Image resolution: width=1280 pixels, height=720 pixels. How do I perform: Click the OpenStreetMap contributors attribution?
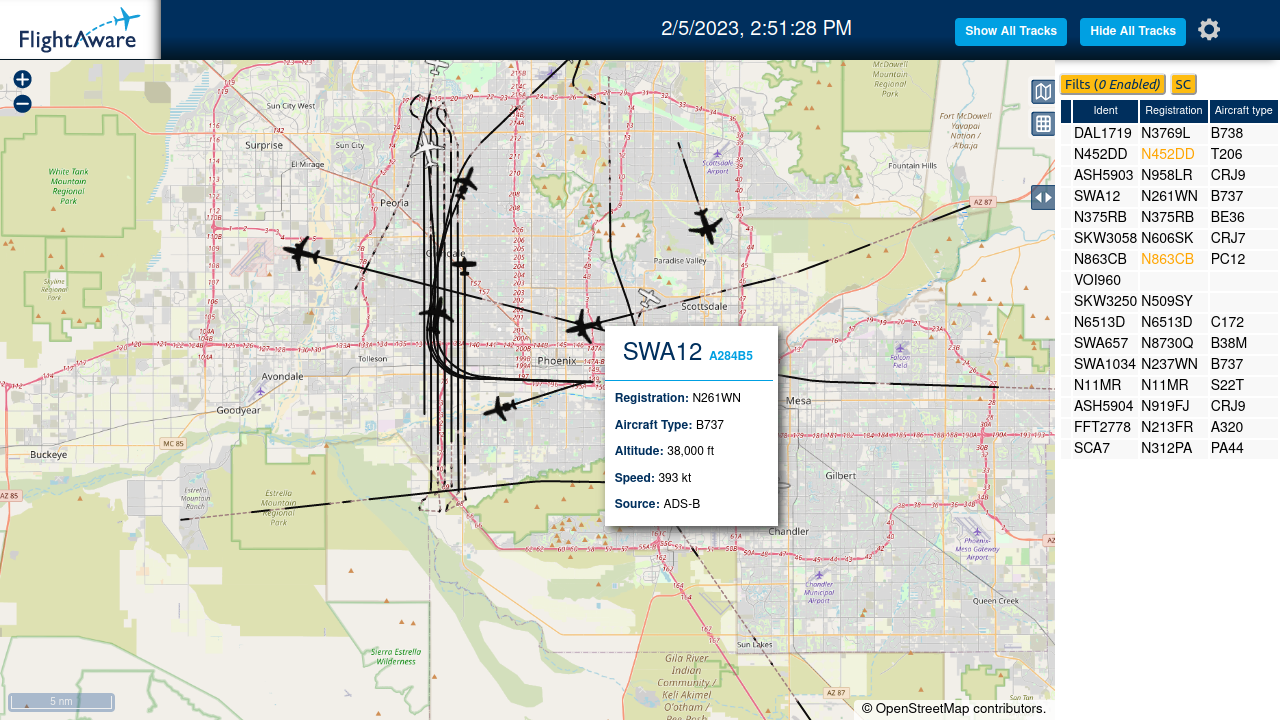pyautogui.click(x=954, y=709)
